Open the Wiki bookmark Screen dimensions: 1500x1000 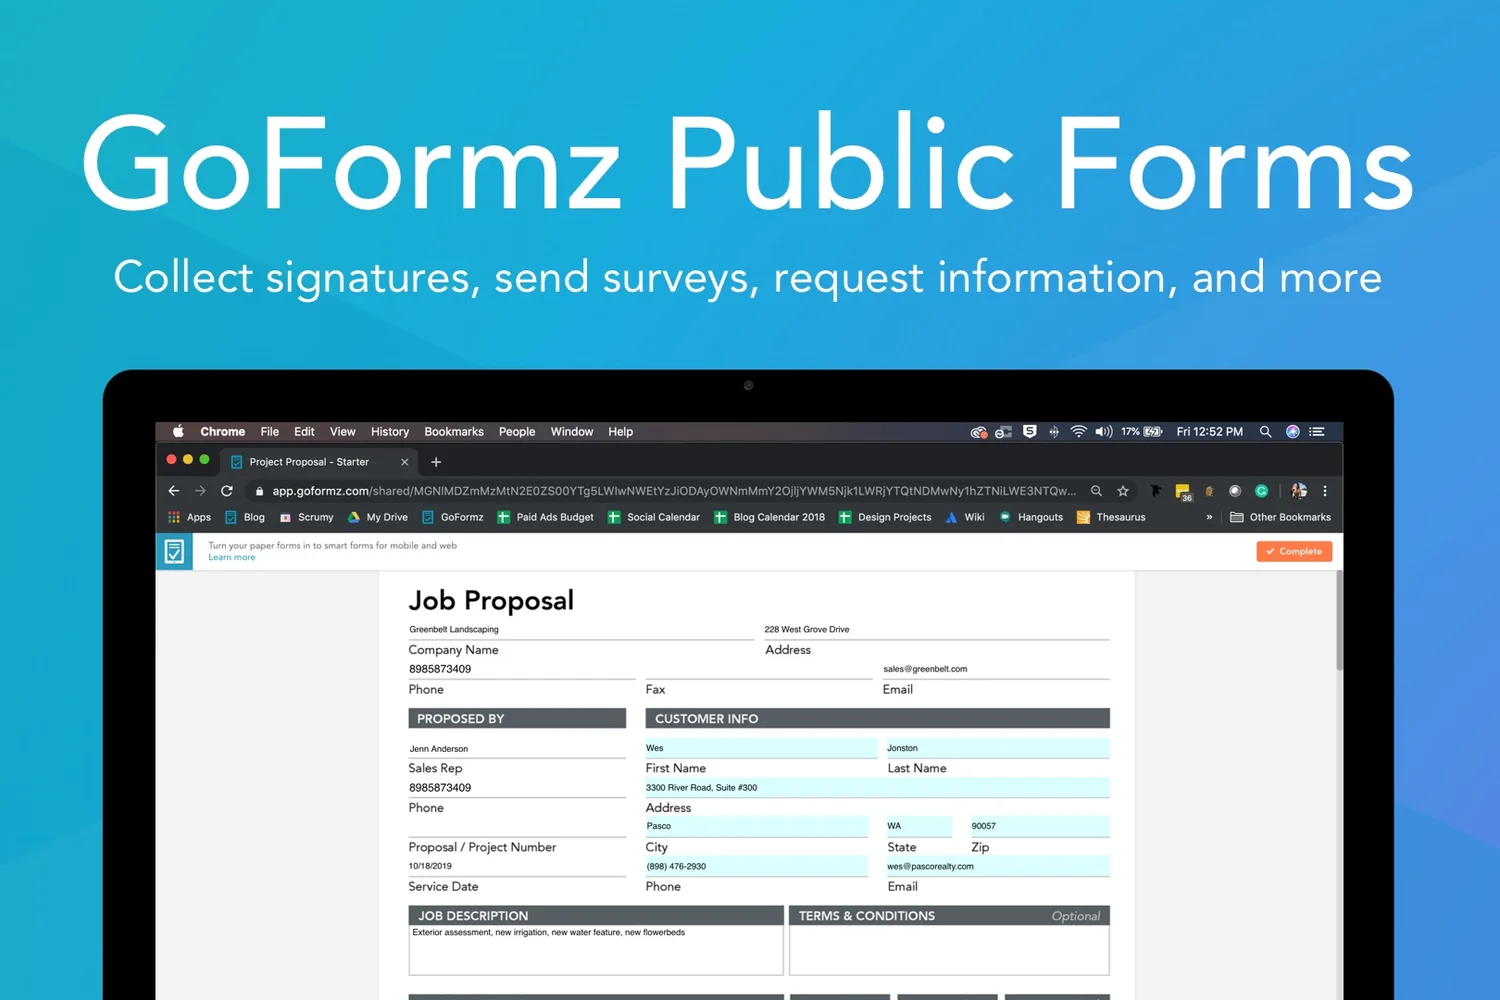coord(964,517)
